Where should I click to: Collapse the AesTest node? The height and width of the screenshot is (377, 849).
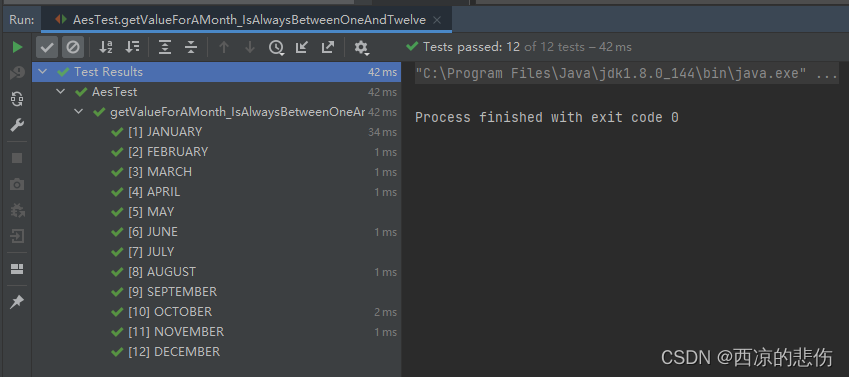tap(61, 92)
